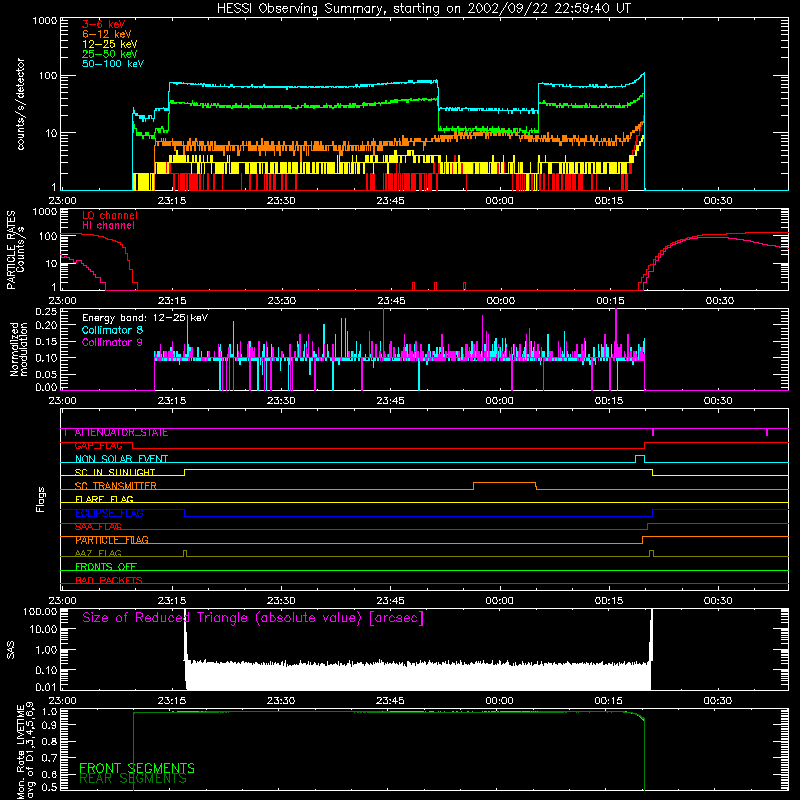Viewport: 800px width, 800px height.
Task: Click the A4Z_FLAG pulse near 23:17
Action: click(x=185, y=553)
